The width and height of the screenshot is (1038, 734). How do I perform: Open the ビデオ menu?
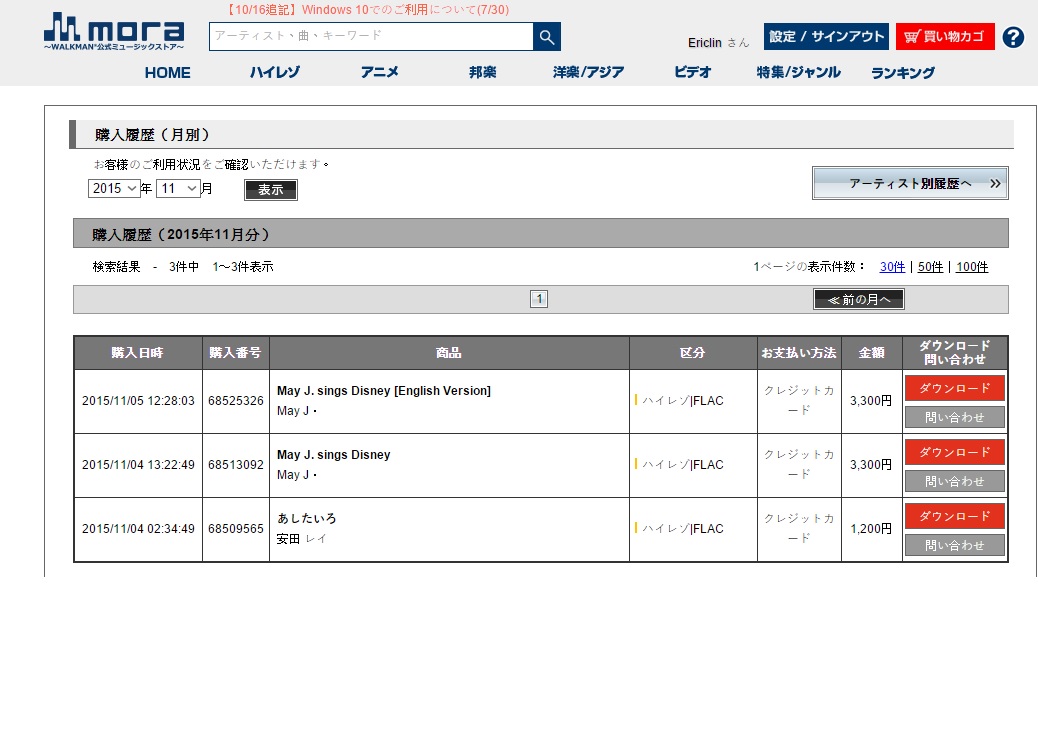pyautogui.click(x=692, y=72)
